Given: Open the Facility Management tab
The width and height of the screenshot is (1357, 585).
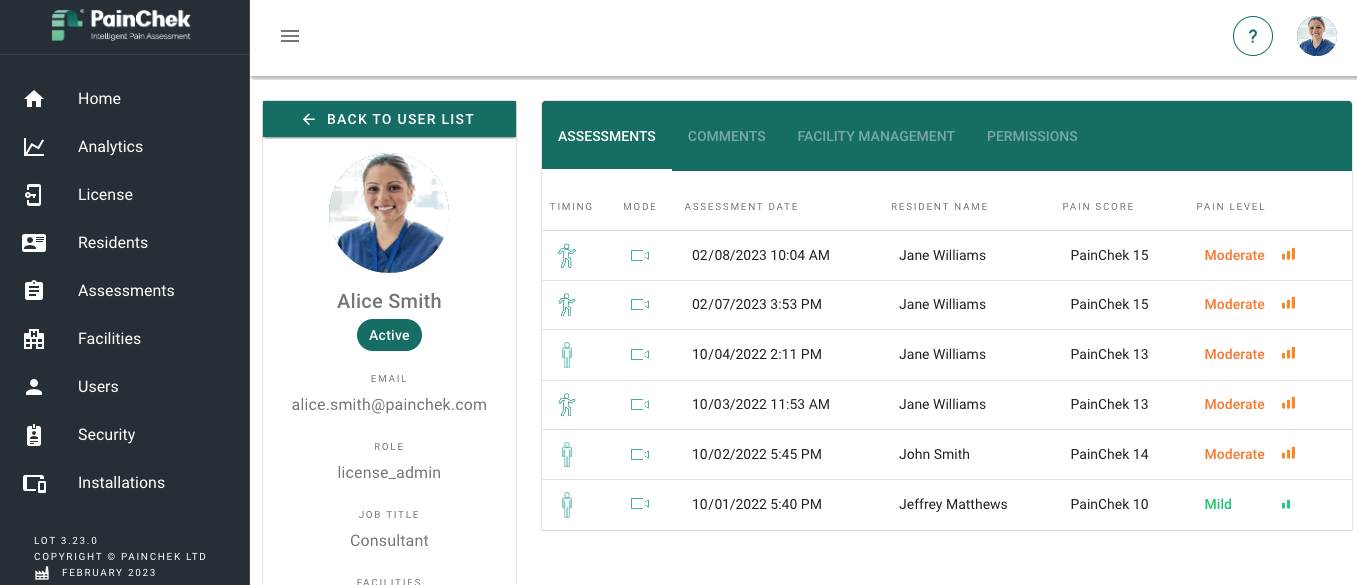Looking at the screenshot, I should [x=876, y=136].
